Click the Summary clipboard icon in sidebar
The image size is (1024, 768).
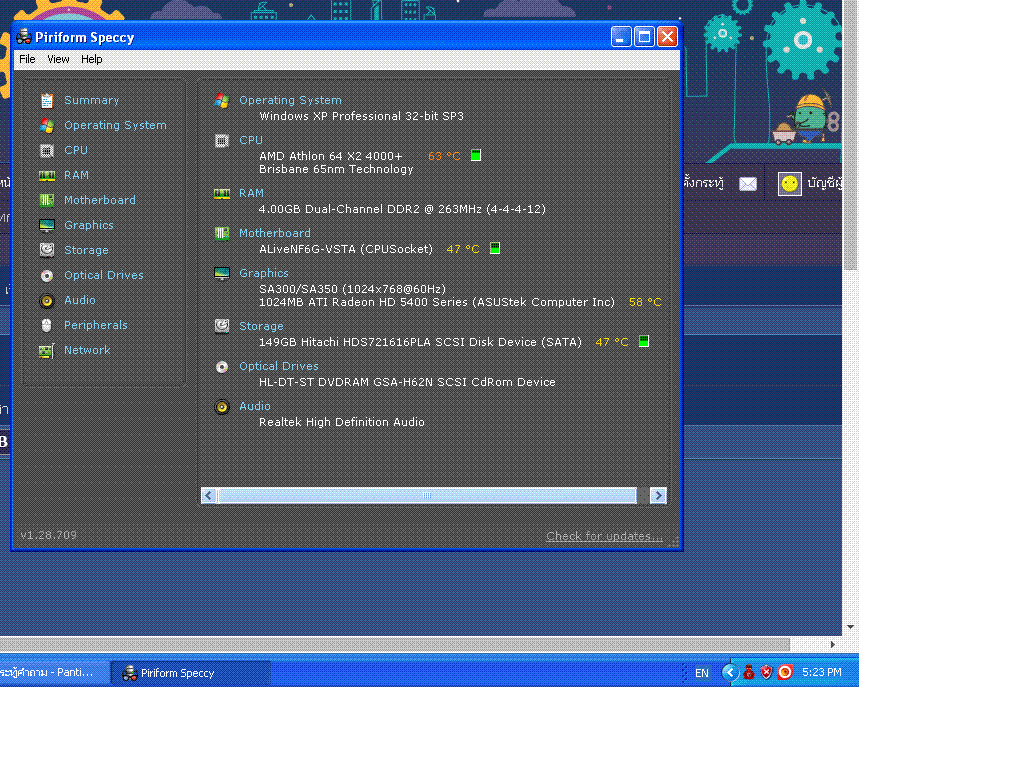(x=46, y=101)
